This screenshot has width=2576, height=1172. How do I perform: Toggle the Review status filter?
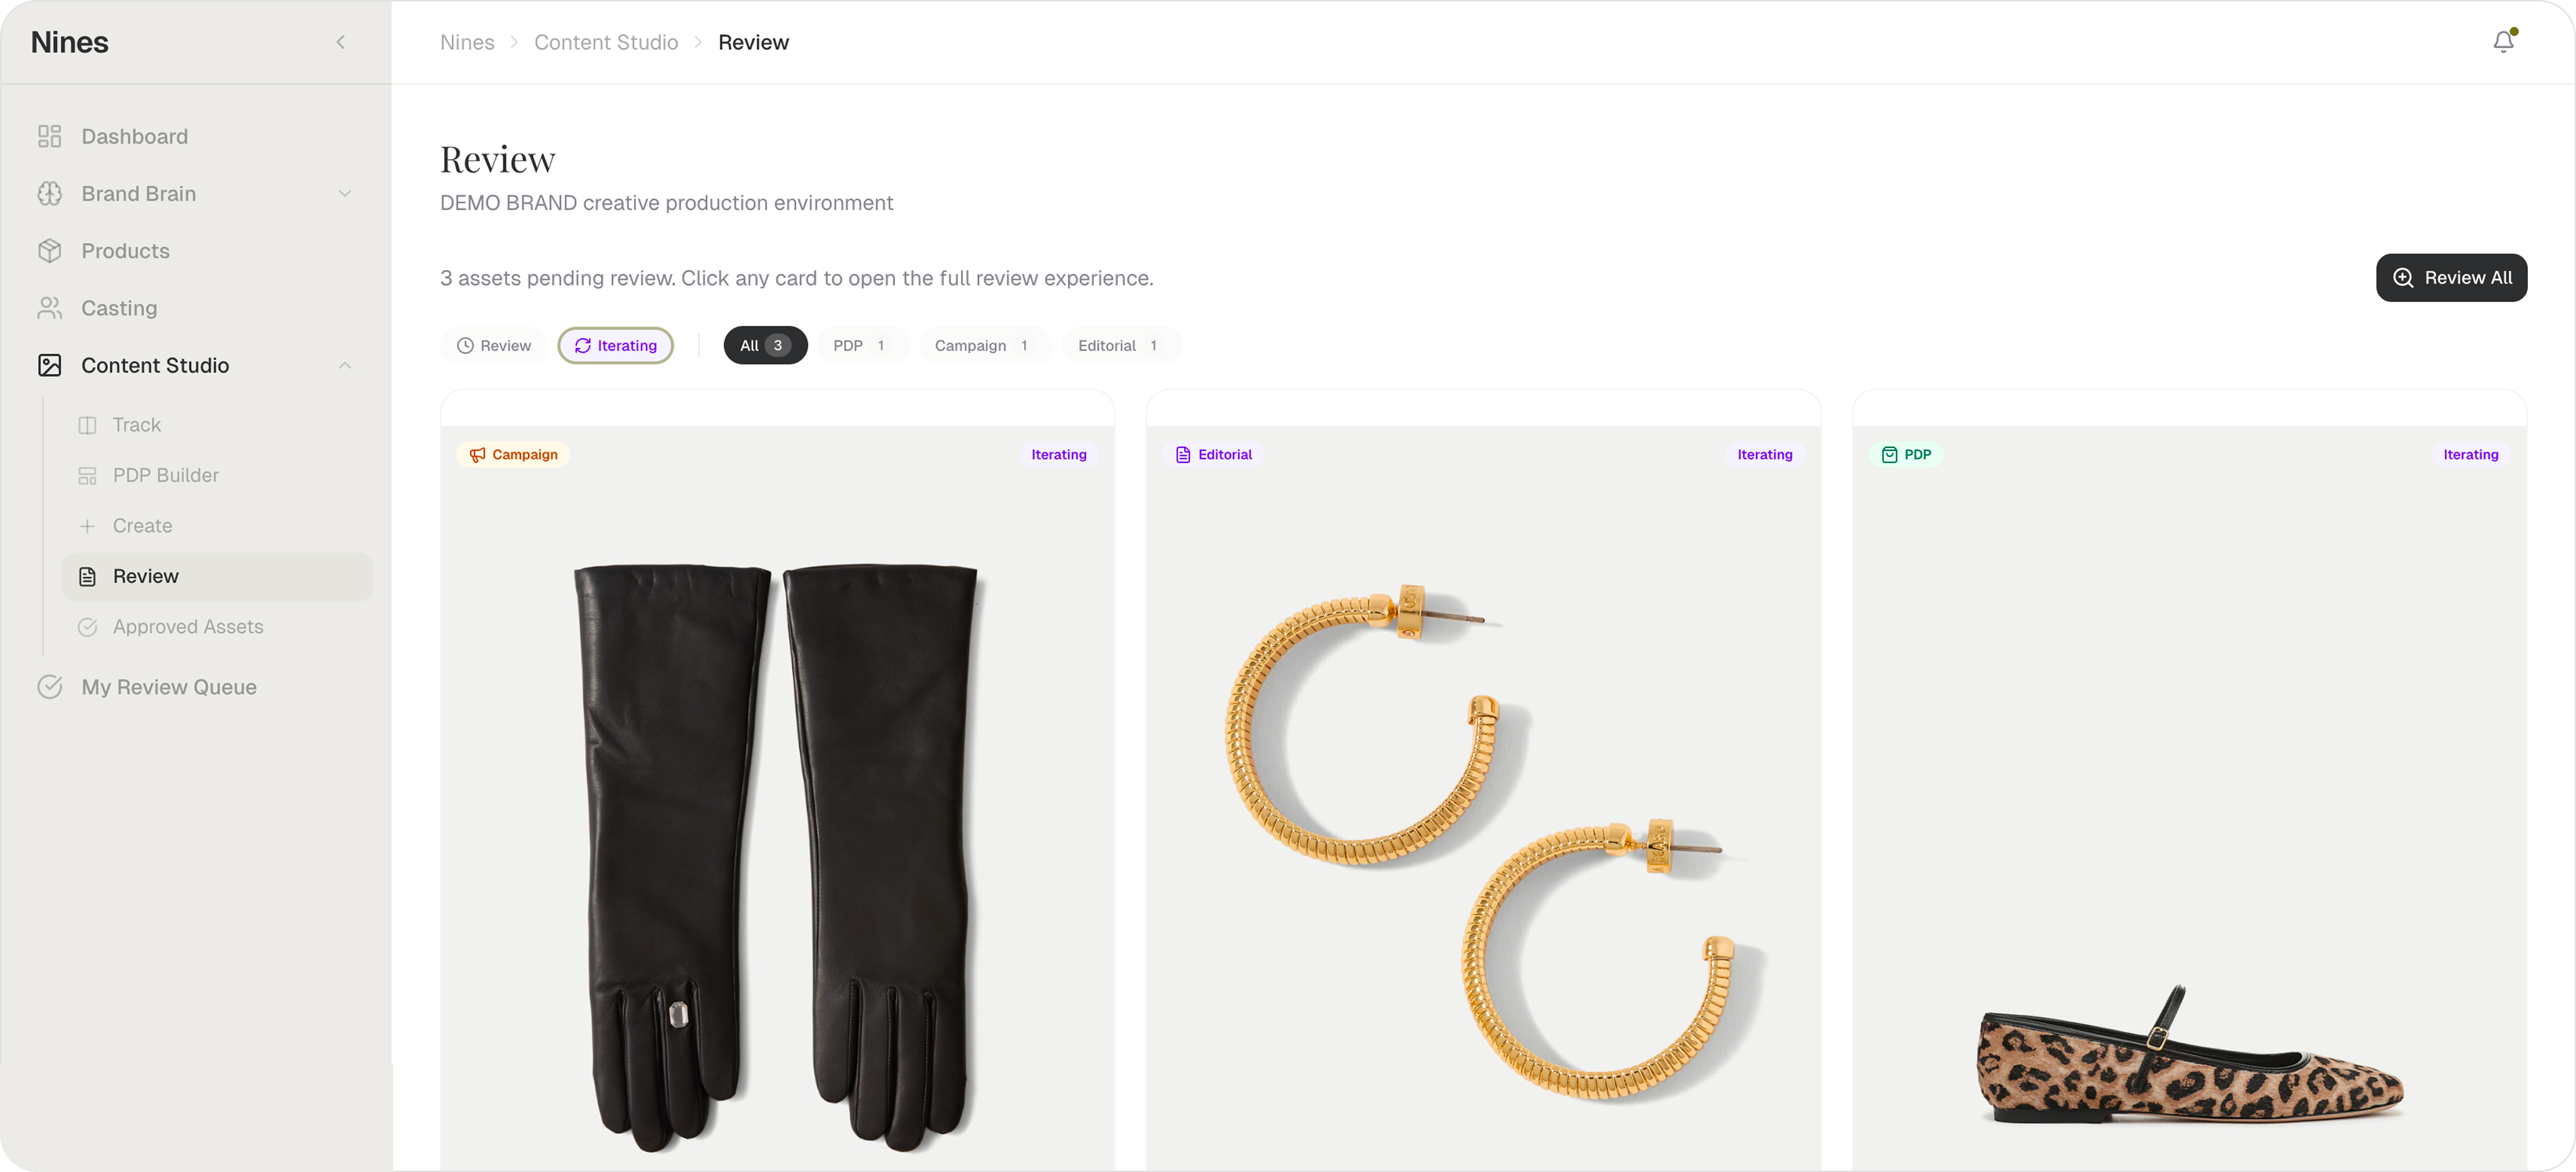tap(494, 346)
